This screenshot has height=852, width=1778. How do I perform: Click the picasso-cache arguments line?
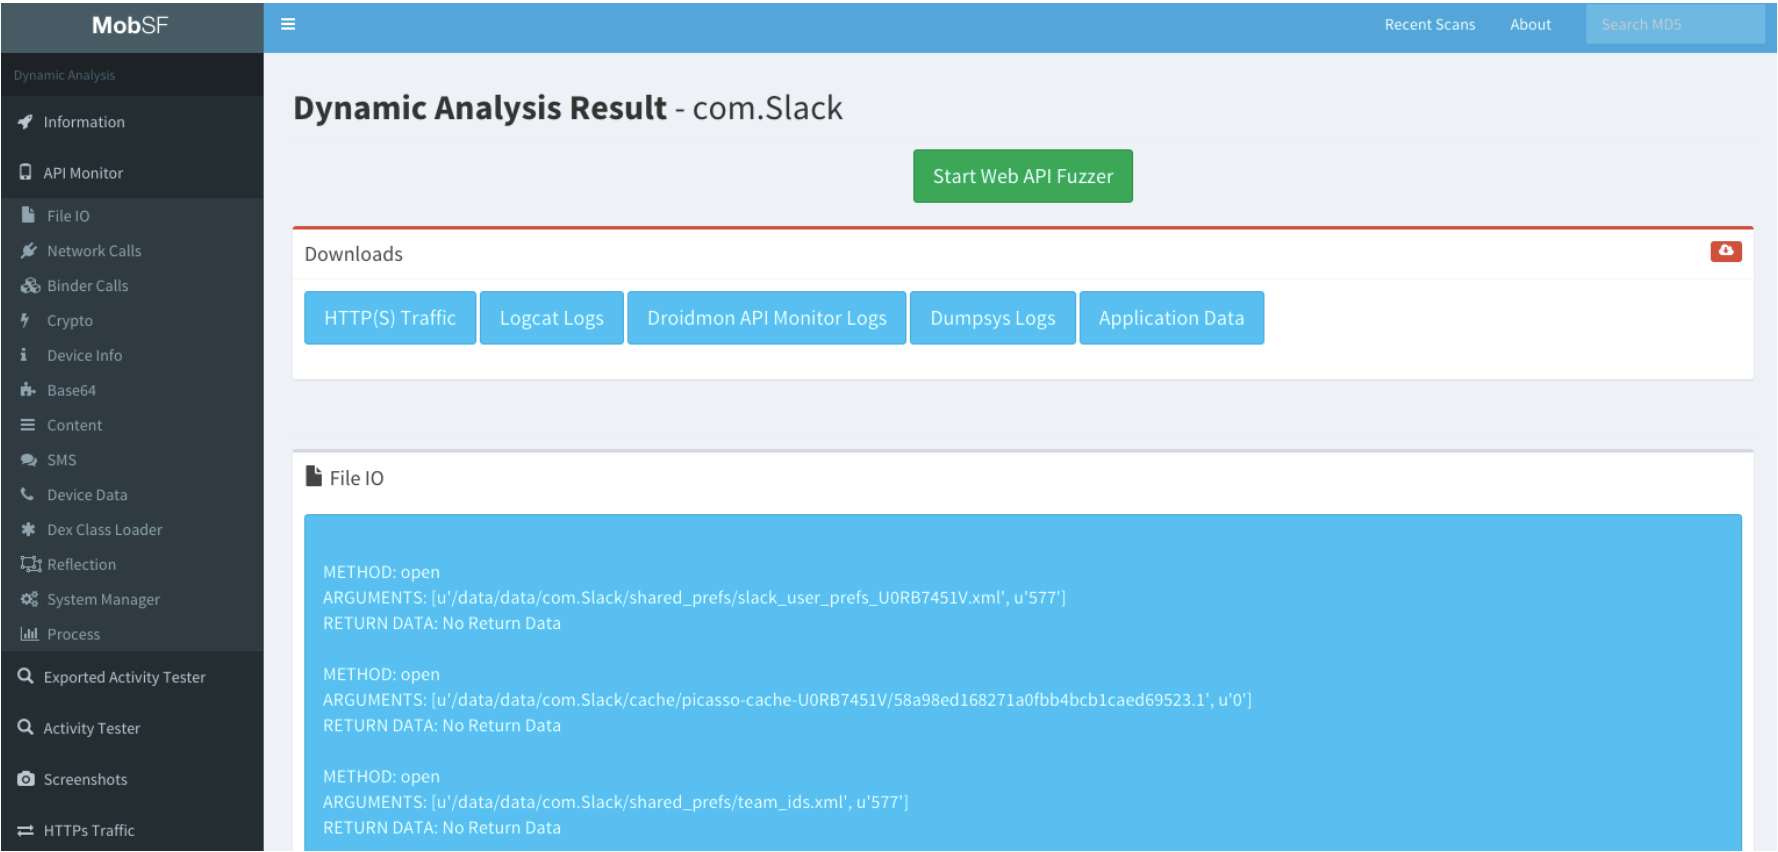coord(787,700)
